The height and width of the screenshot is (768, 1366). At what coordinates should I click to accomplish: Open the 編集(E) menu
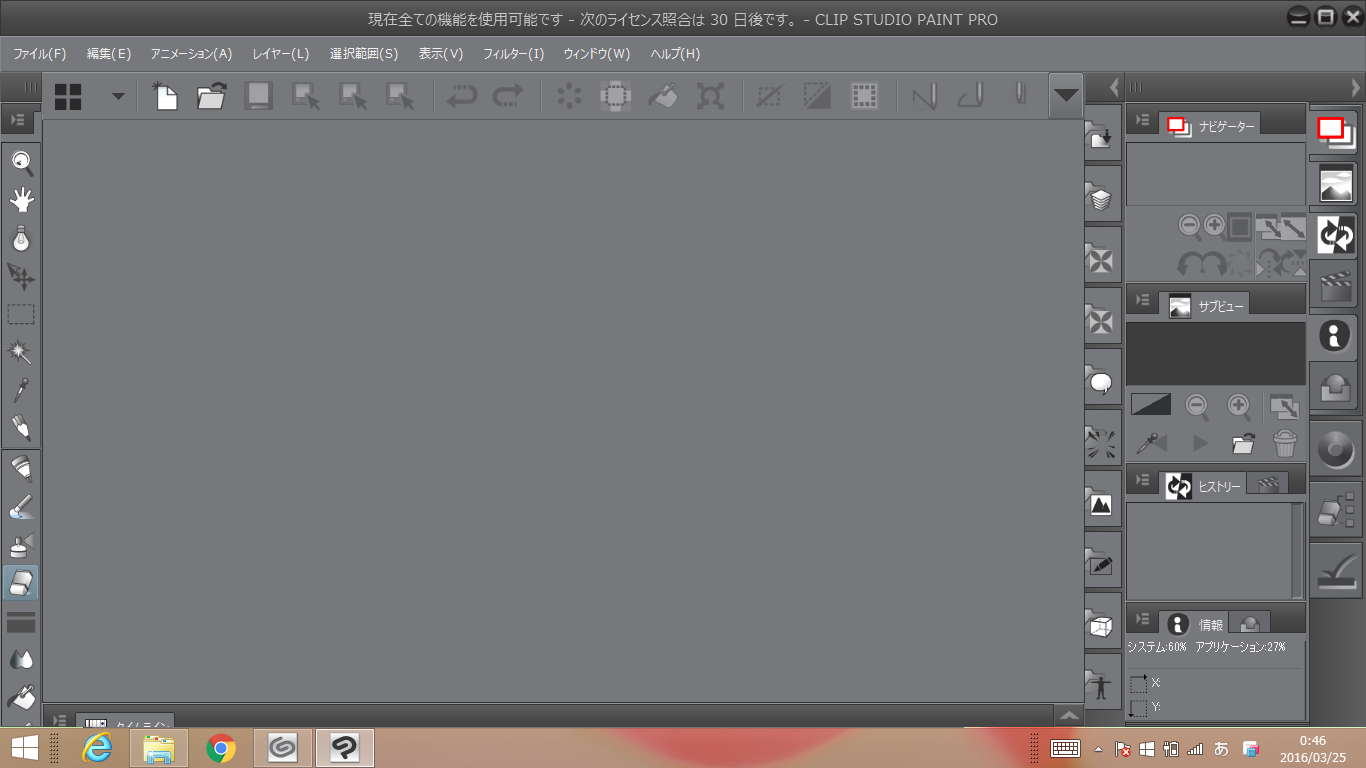[x=109, y=54]
